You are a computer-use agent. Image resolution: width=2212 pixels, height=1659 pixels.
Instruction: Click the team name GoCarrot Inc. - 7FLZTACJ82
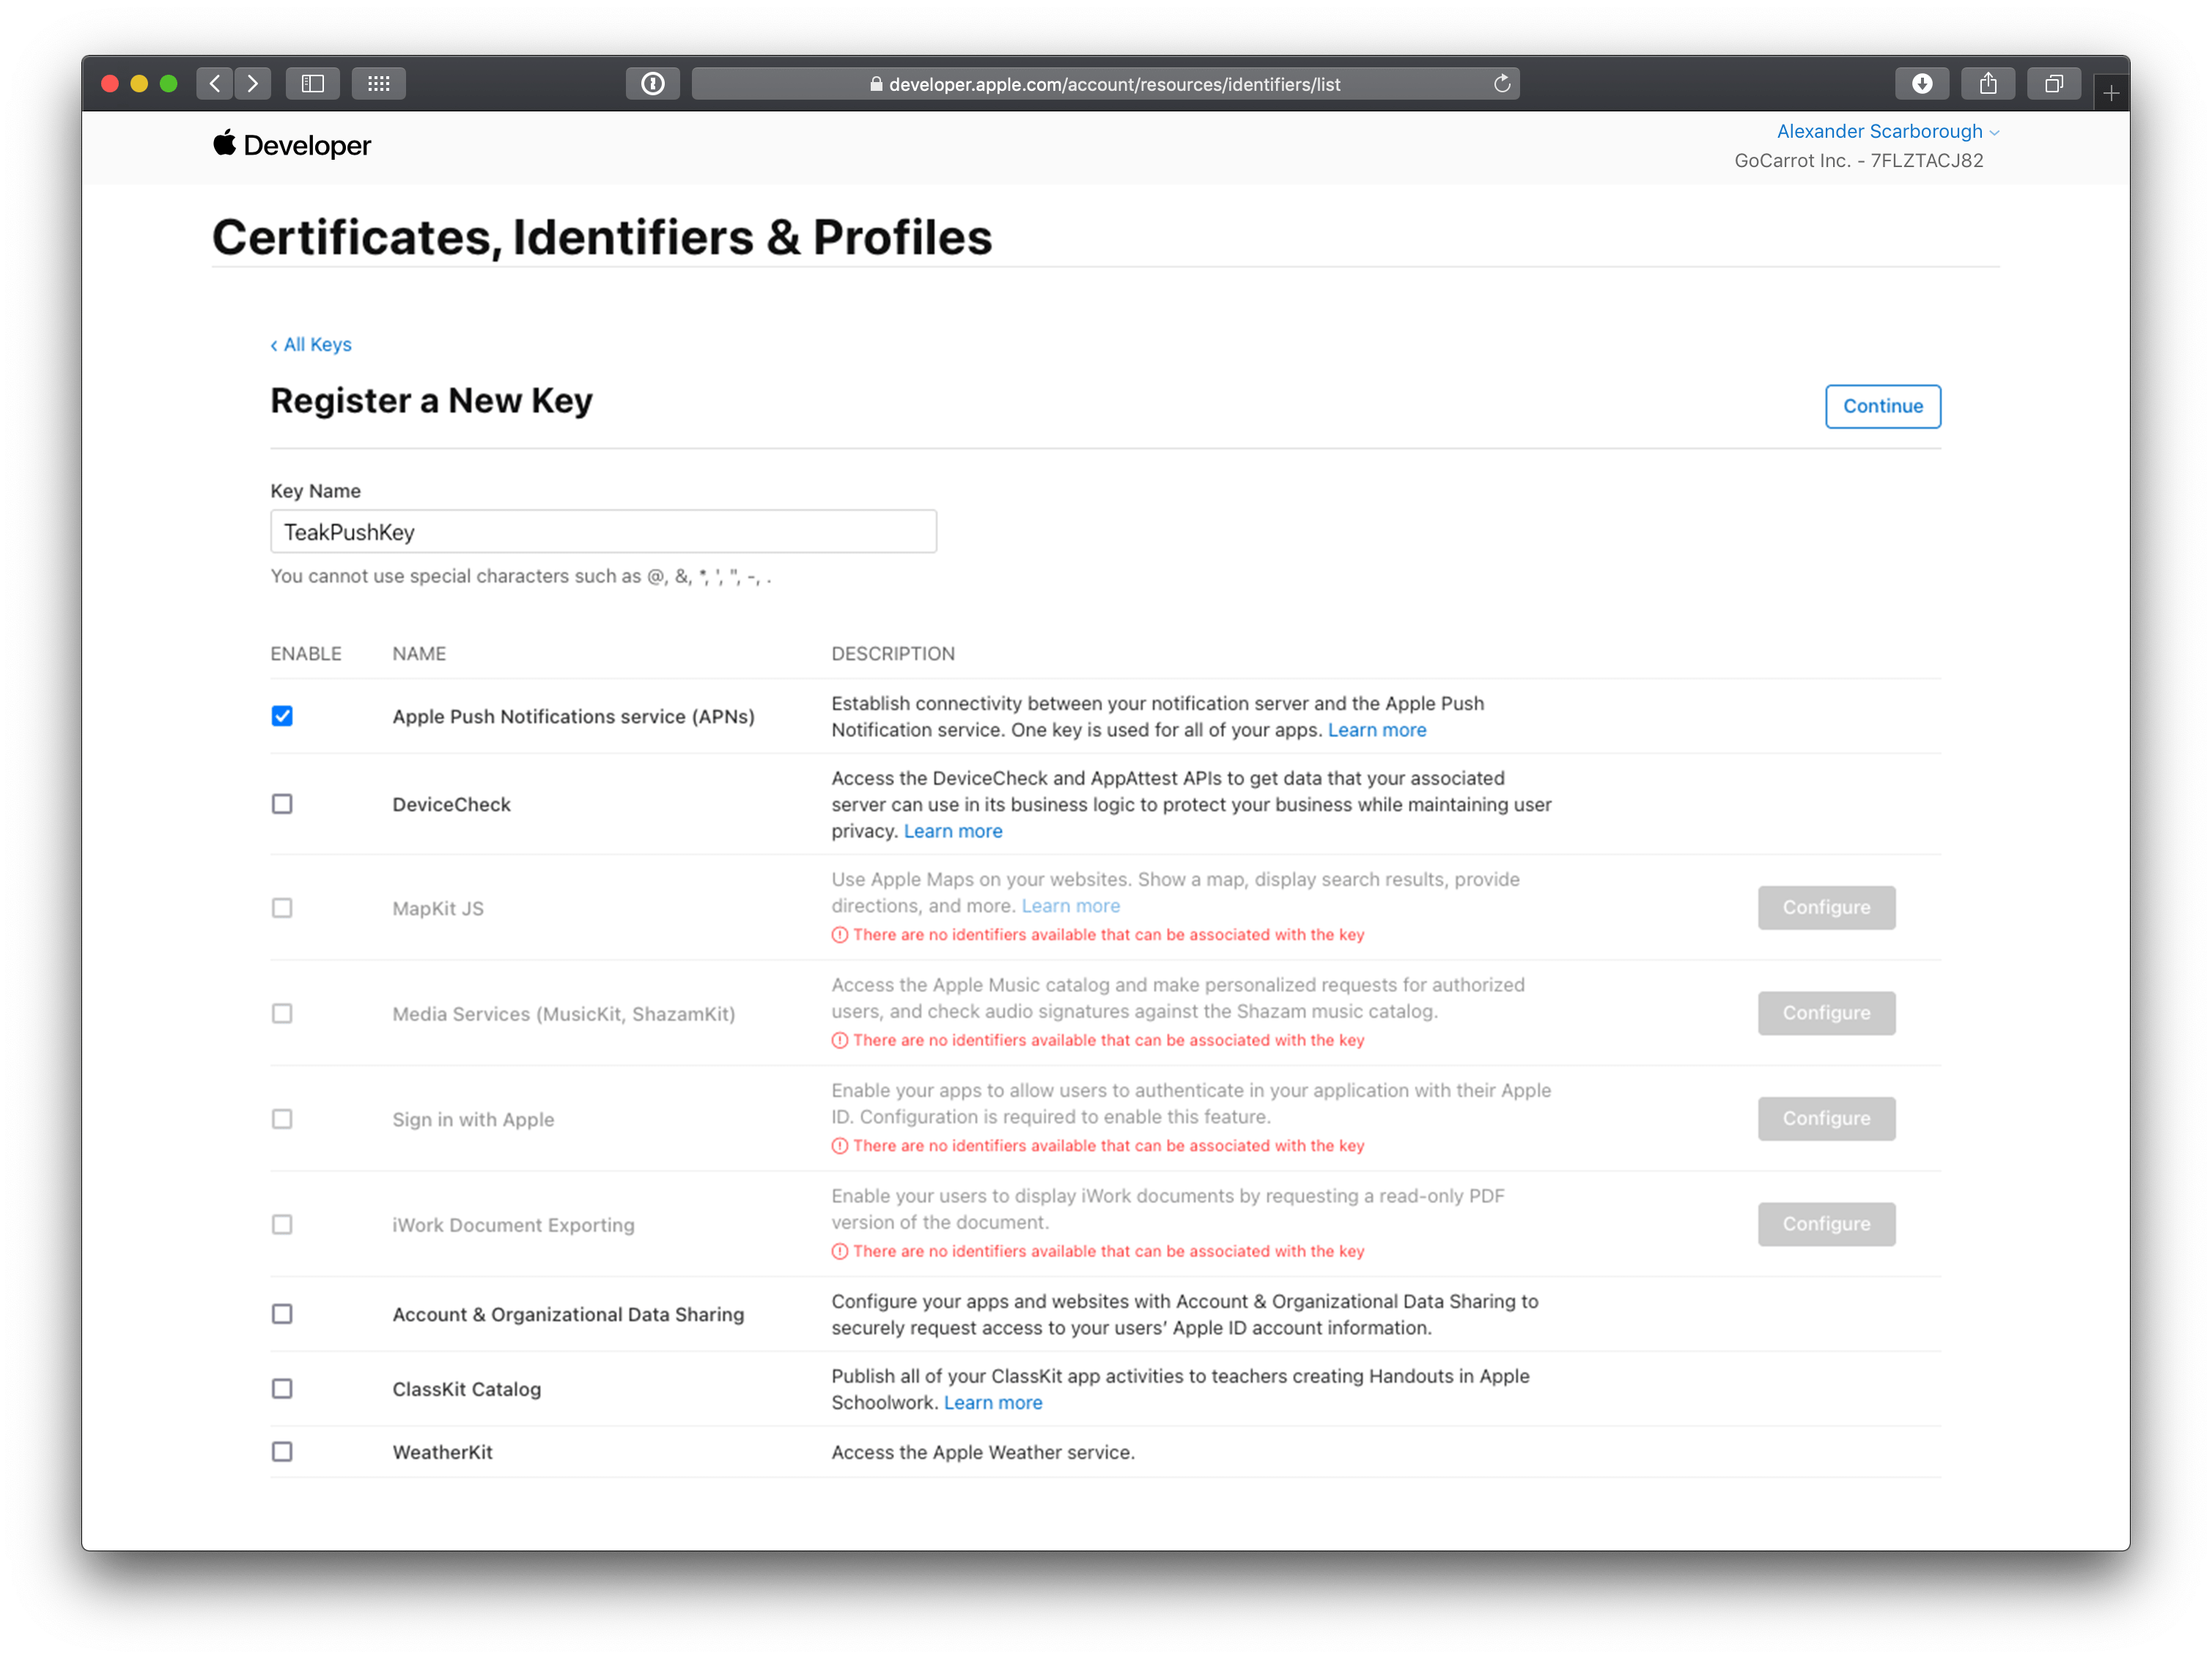coord(1858,161)
